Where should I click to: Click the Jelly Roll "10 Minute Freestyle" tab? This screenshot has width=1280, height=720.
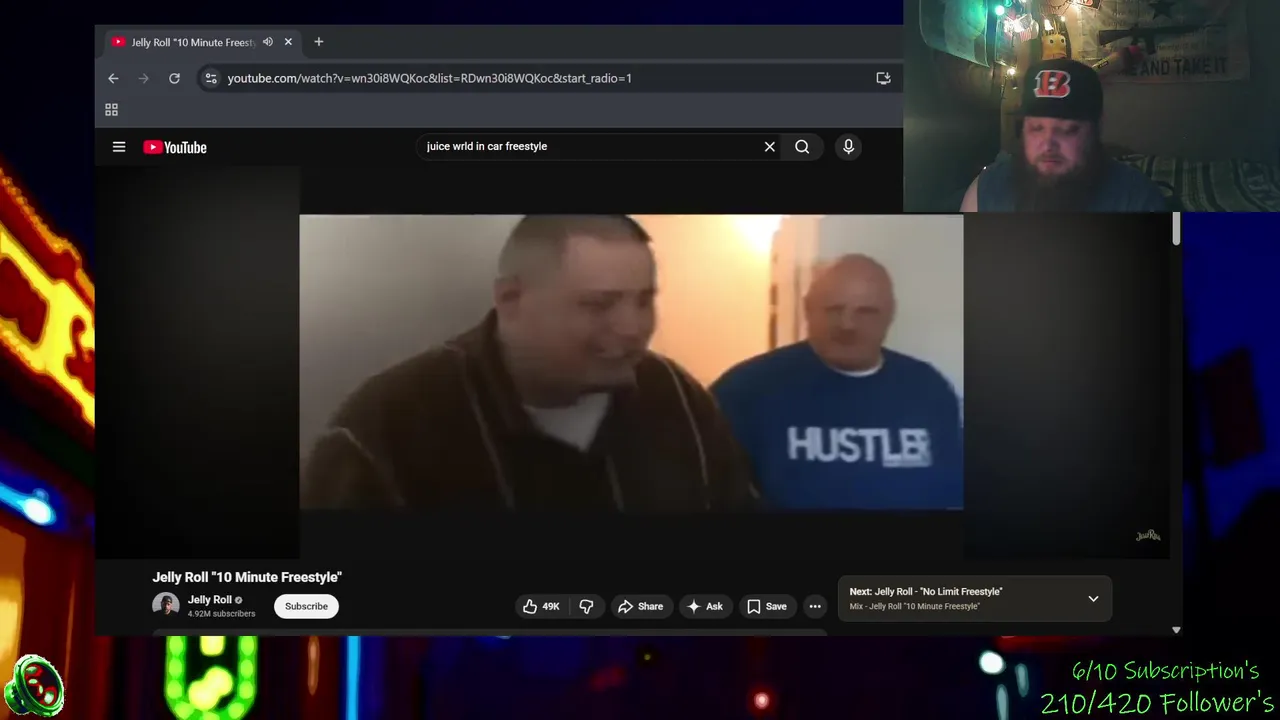[x=203, y=42]
